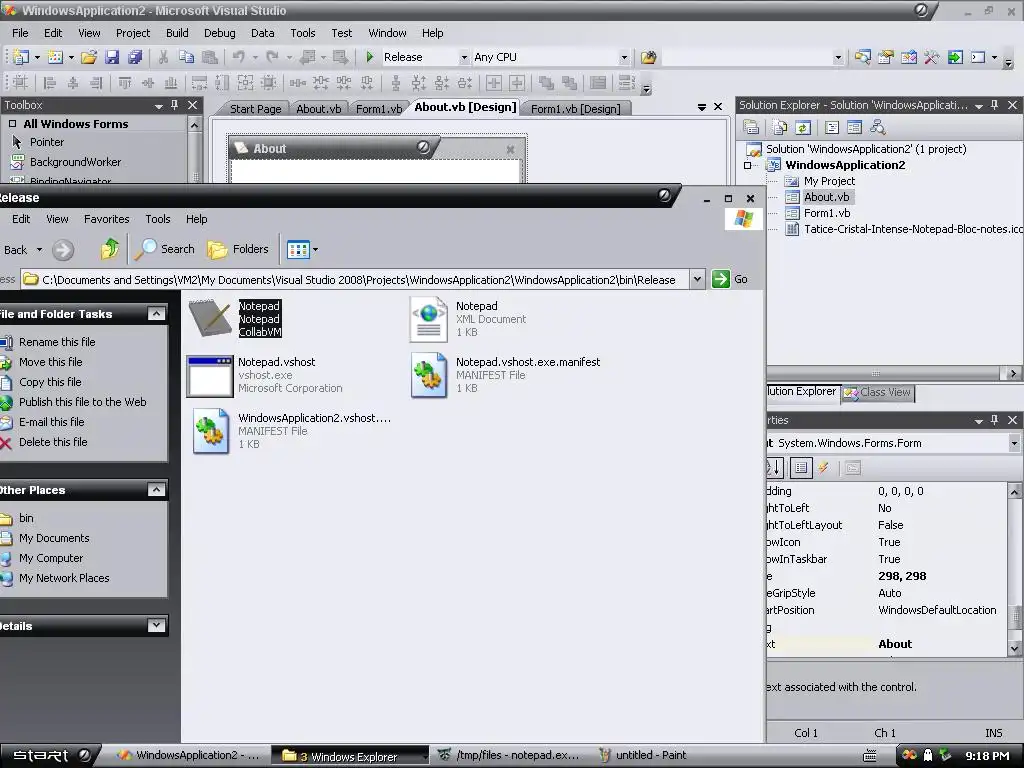Image resolution: width=1024 pixels, height=768 pixels.
Task: Switch to About.vb code tab
Action: pyautogui.click(x=318, y=108)
